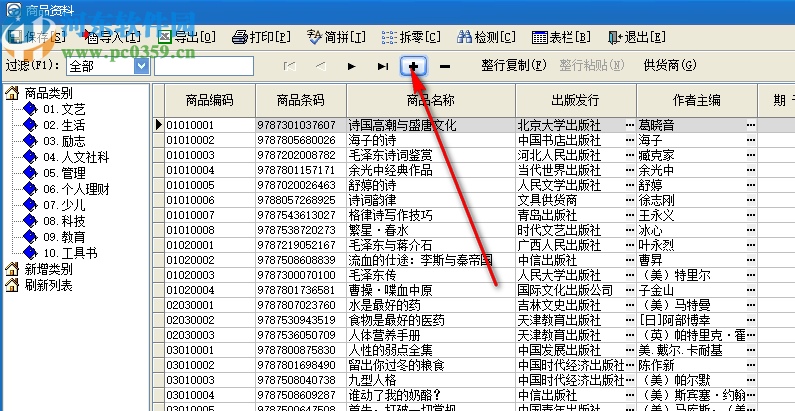Select category 06.个人理财
Screen dimensions: 795x411
pyautogui.click(x=76, y=190)
